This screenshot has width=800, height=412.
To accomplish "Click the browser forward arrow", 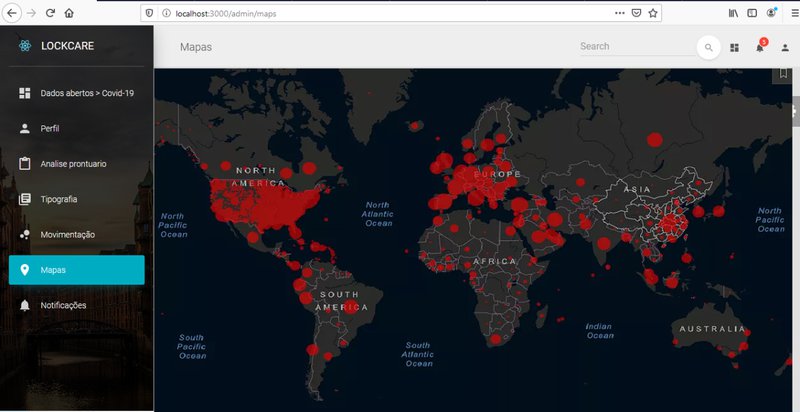I will click(x=32, y=13).
